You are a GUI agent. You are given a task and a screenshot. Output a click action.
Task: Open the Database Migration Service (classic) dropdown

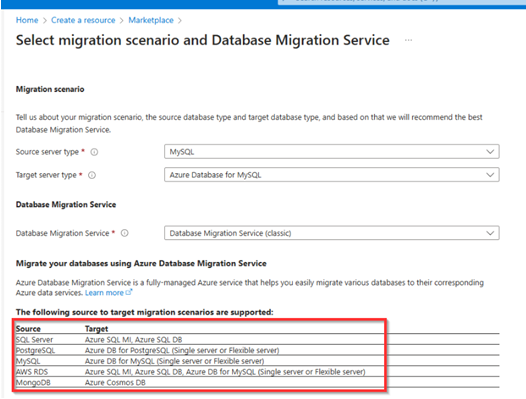click(x=331, y=233)
